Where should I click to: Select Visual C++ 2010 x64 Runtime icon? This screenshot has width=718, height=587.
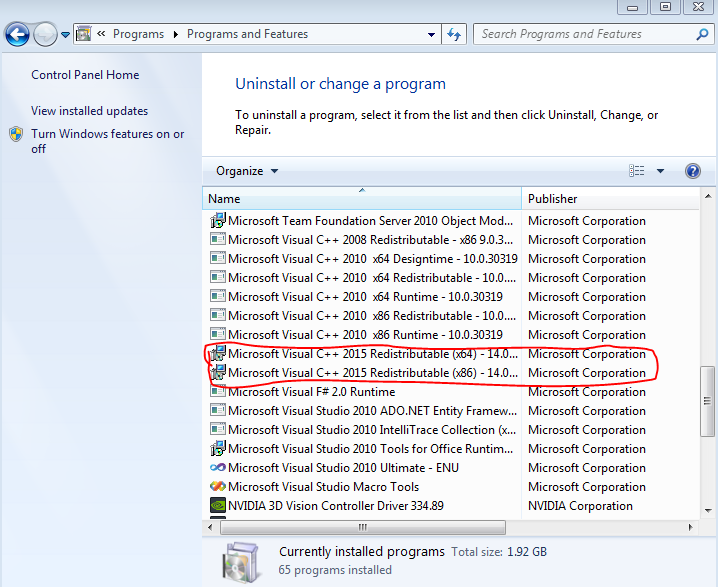[x=218, y=296]
